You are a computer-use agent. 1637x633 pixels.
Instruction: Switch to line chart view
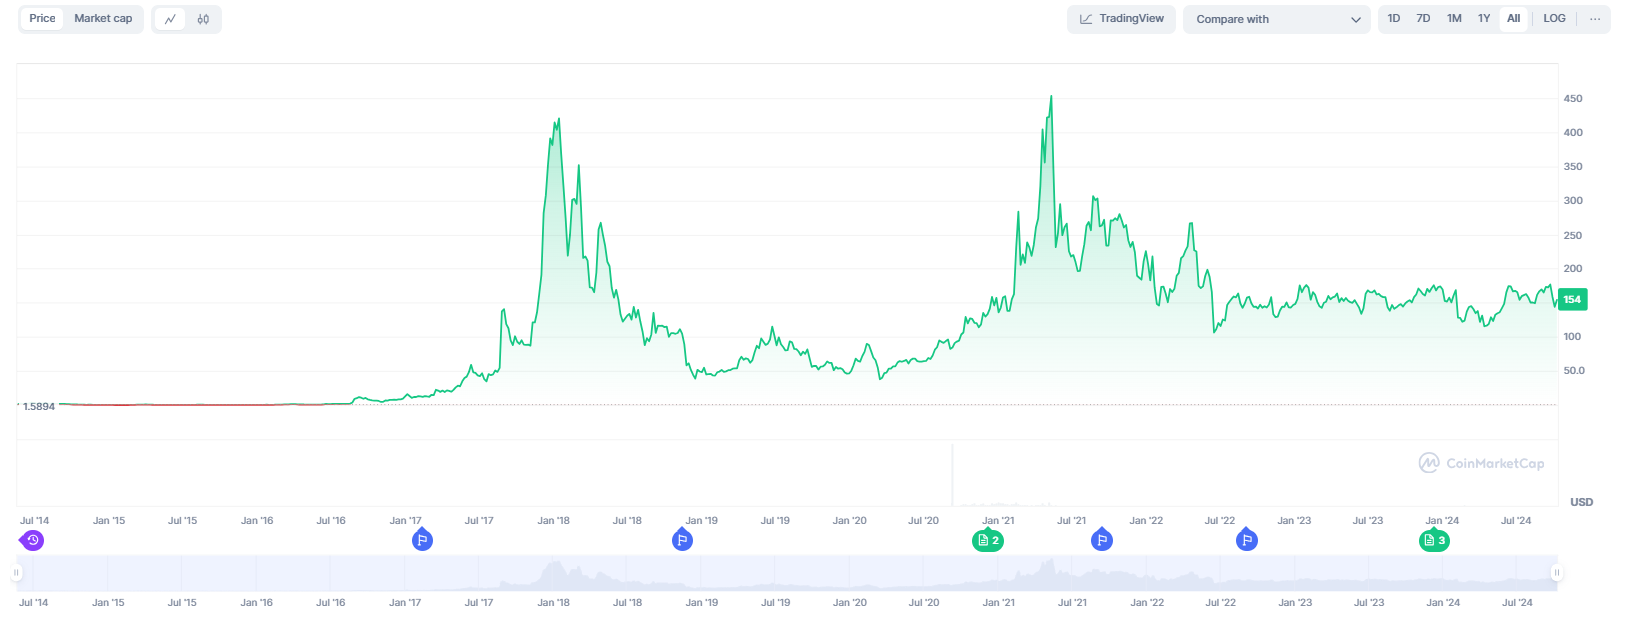pyautogui.click(x=170, y=19)
